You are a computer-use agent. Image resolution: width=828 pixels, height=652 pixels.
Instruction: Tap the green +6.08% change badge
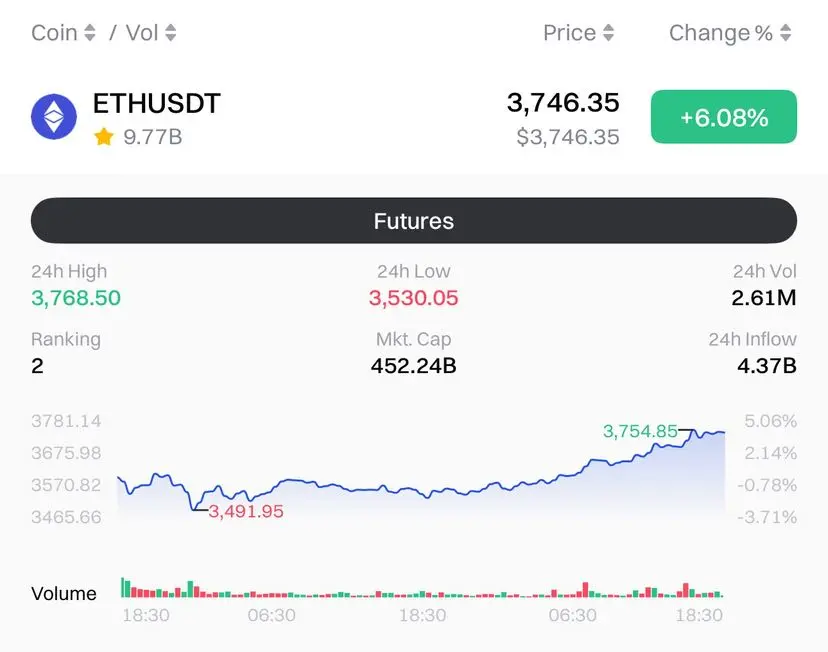click(724, 117)
